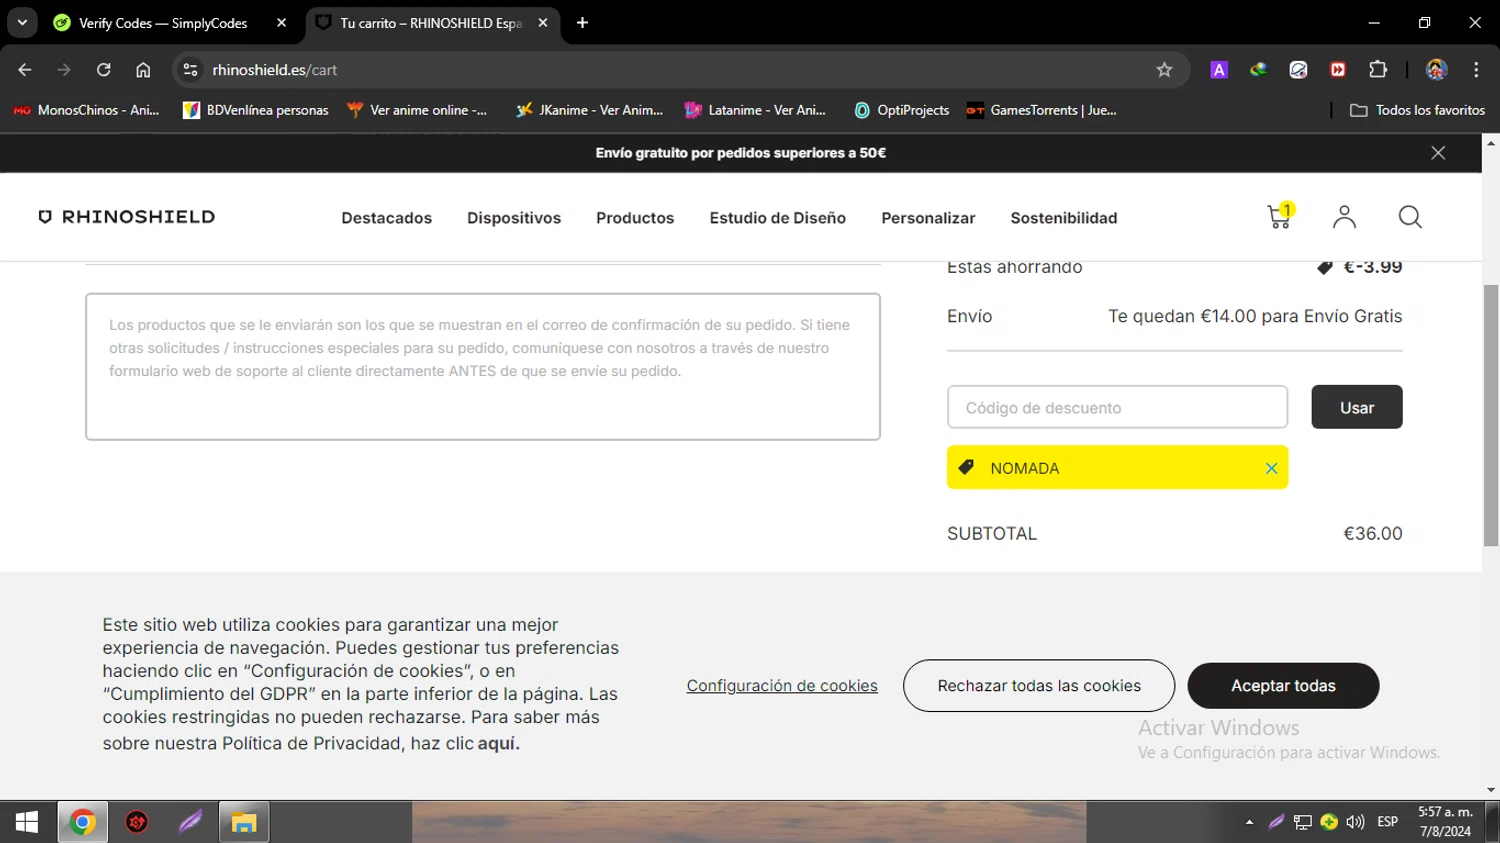Open the Ver anime online bookmark
This screenshot has height=843, width=1500.
417,110
